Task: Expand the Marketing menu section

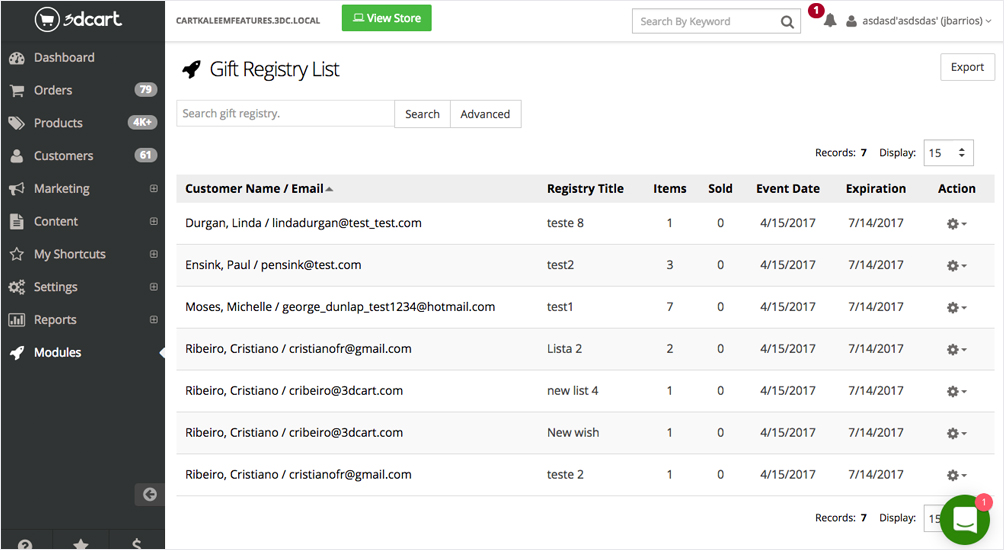Action: point(153,189)
